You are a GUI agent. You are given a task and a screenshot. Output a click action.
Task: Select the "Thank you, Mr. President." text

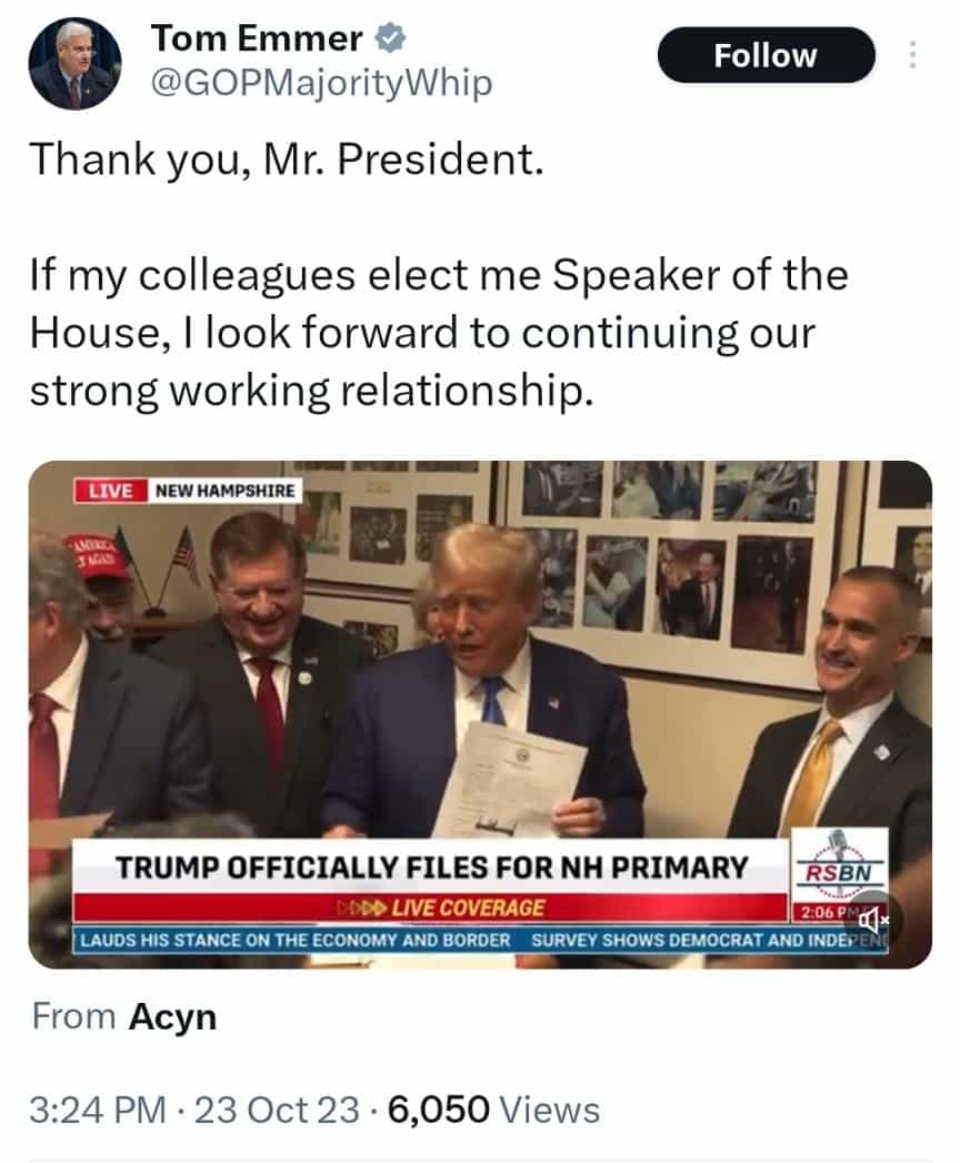[287, 161]
